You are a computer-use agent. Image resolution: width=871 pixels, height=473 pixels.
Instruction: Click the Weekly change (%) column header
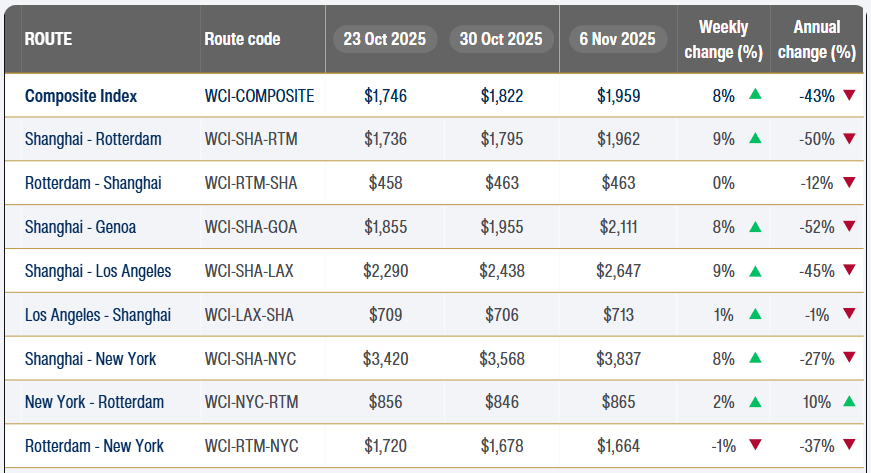[x=724, y=39]
